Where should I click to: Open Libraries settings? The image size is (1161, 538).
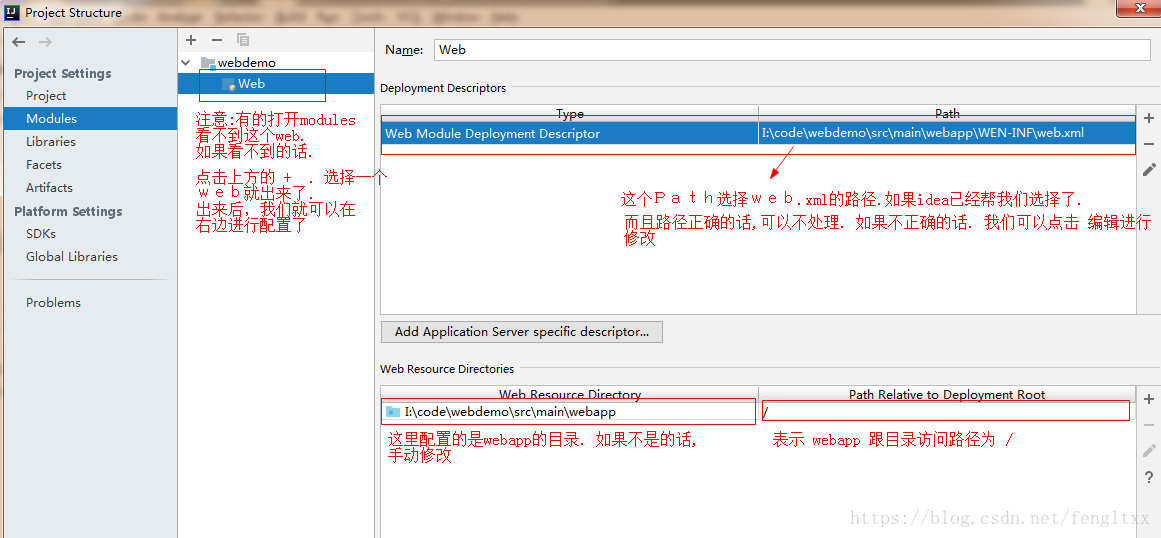point(51,141)
